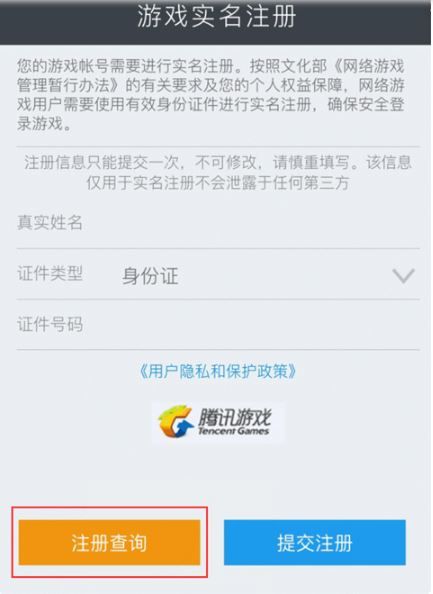This screenshot has height=594, width=433.
Task: Click the 仅用于实名注册 disclaimer line
Action: tap(218, 183)
